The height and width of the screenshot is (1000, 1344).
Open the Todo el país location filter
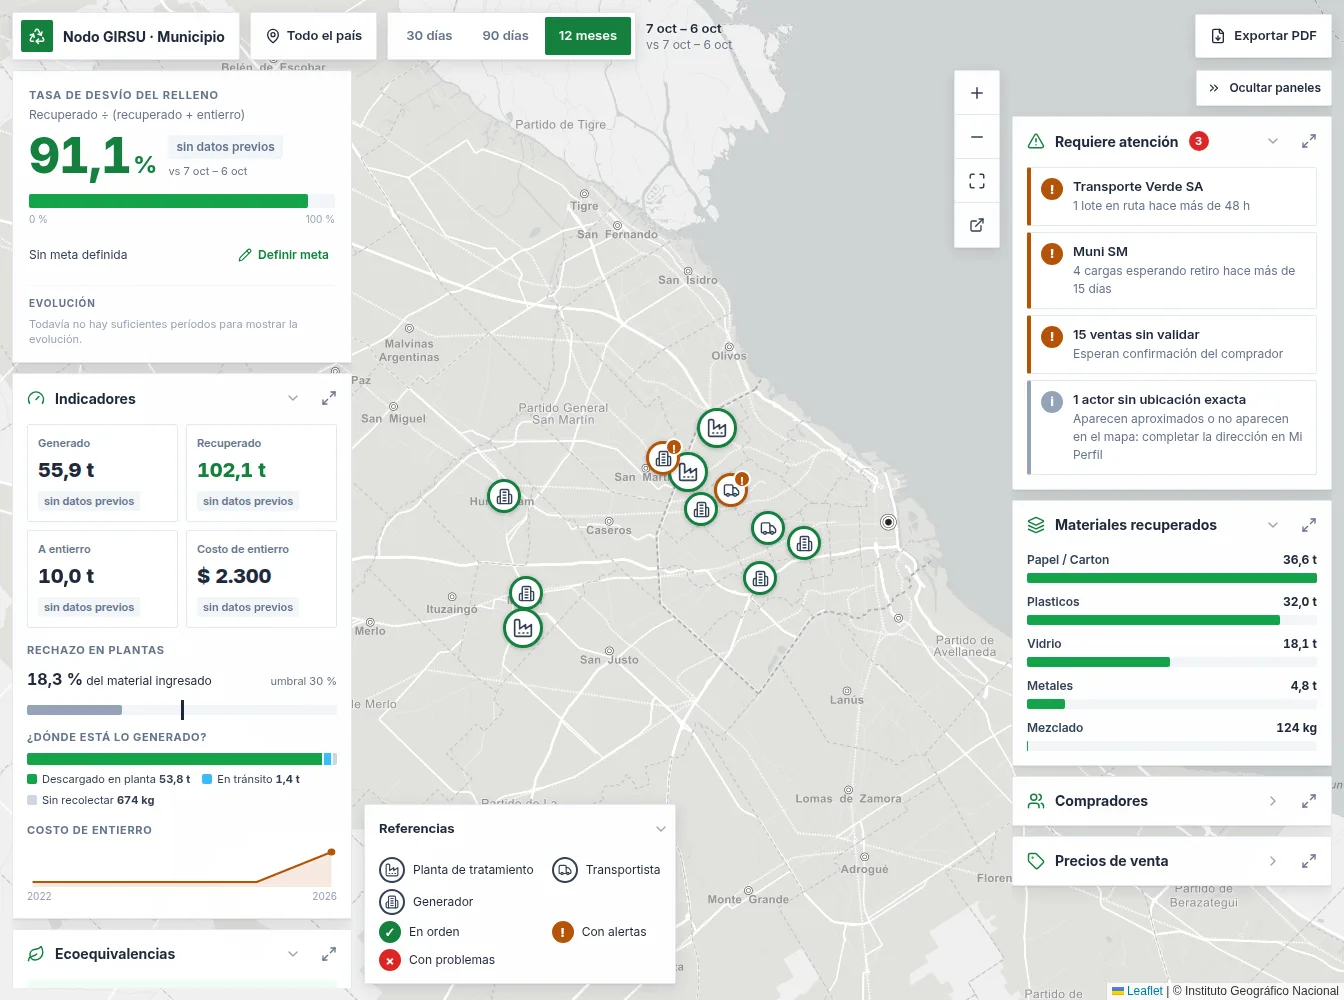click(314, 36)
